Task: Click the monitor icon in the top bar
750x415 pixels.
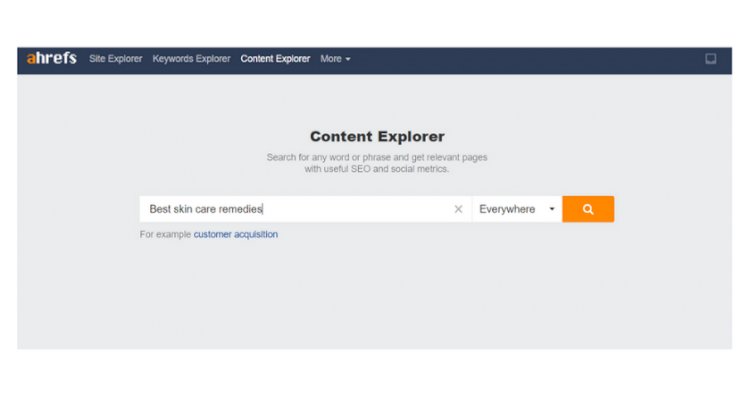Action: pyautogui.click(x=711, y=59)
